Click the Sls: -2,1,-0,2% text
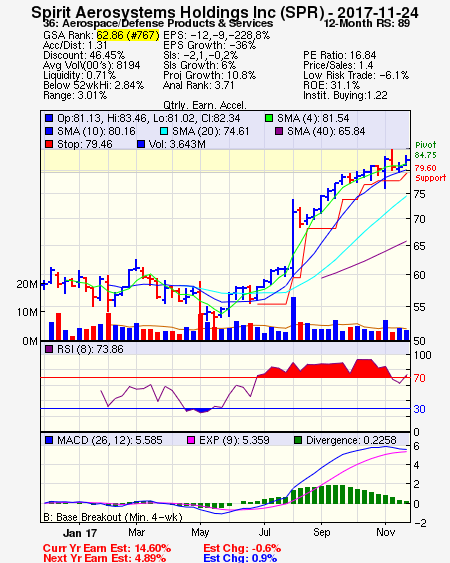 pyautogui.click(x=200, y=55)
